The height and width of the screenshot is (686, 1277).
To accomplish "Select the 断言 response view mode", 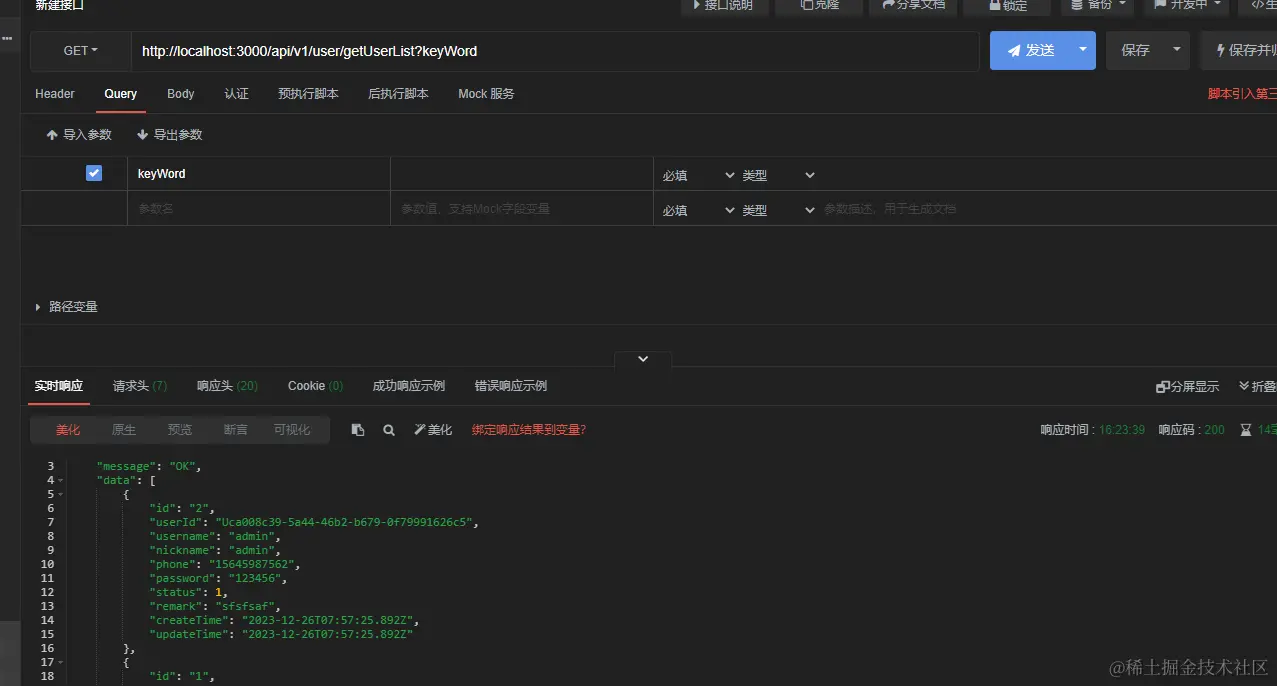I will coord(236,430).
